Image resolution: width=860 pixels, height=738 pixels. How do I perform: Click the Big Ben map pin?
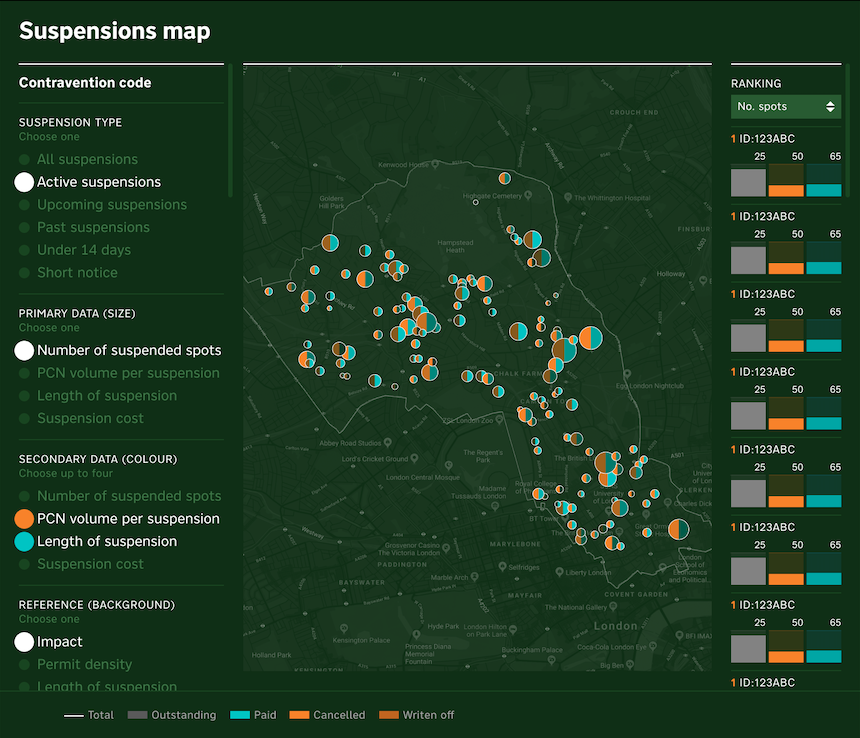[x=630, y=665]
